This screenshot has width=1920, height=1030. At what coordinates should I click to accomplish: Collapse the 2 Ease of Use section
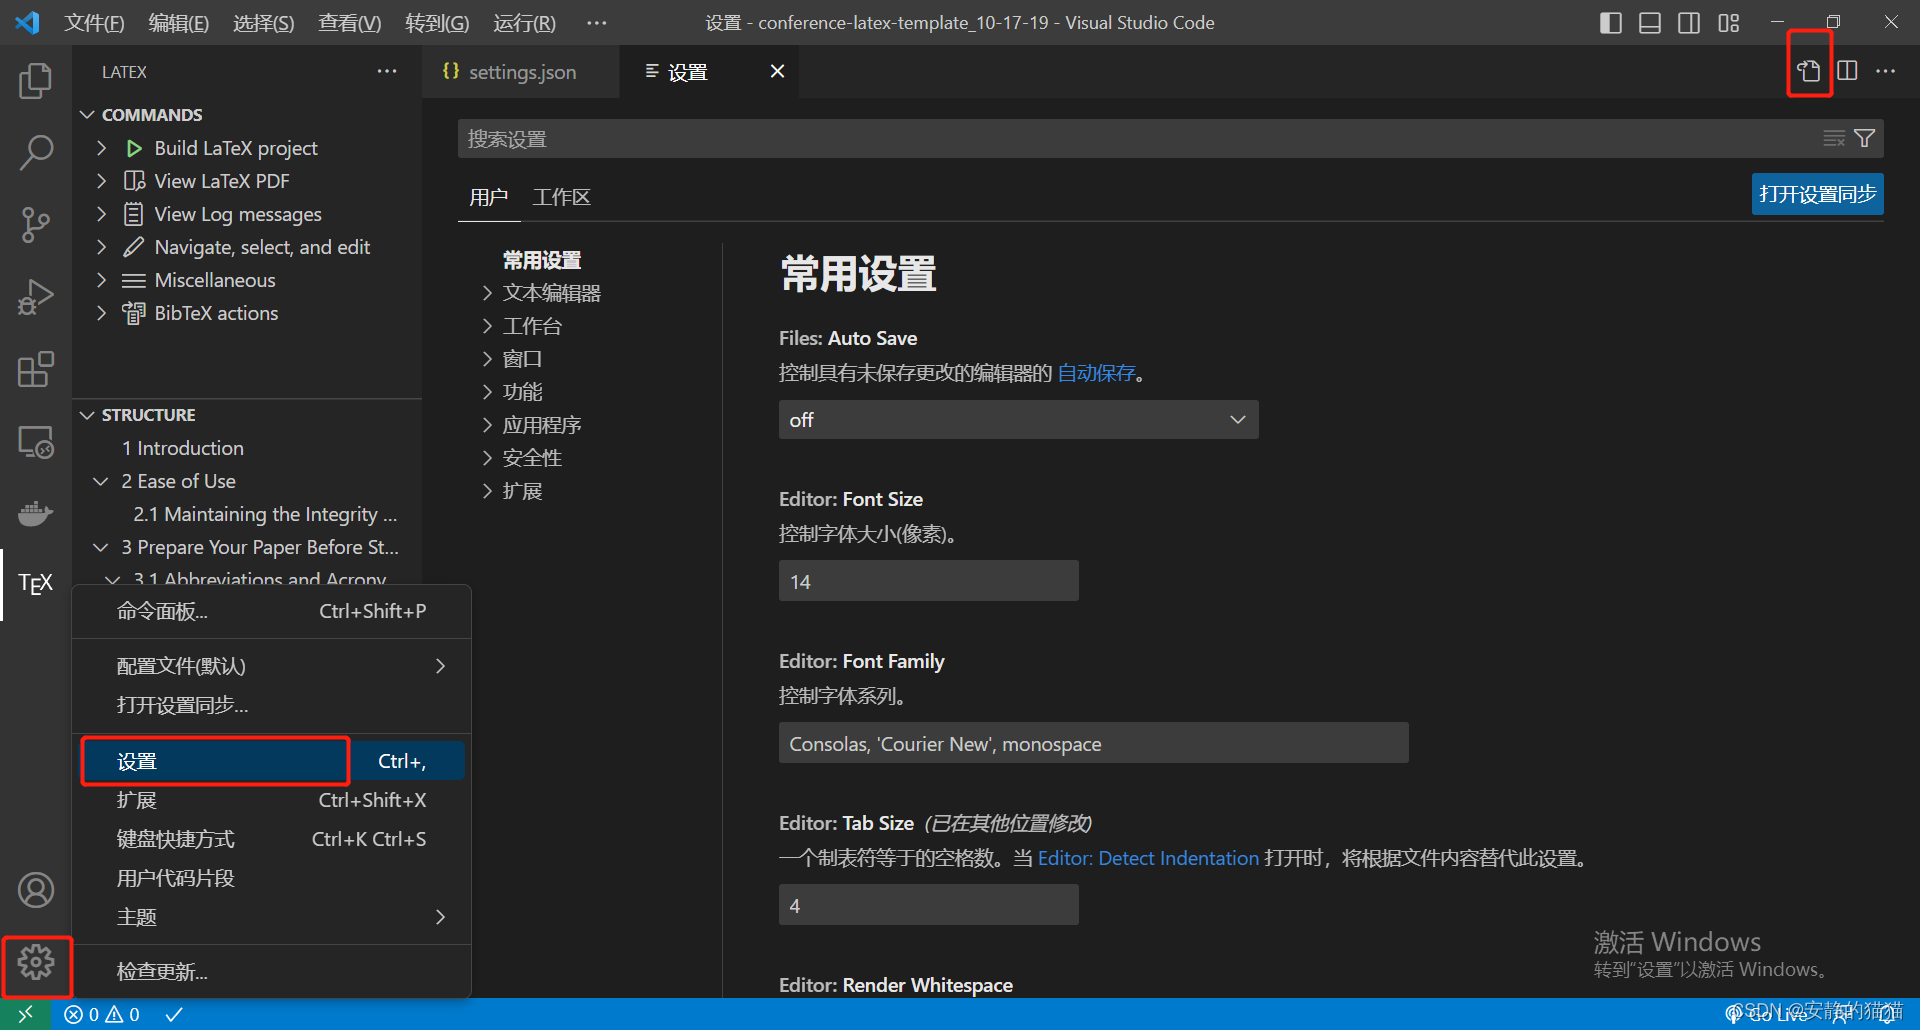tap(101, 481)
